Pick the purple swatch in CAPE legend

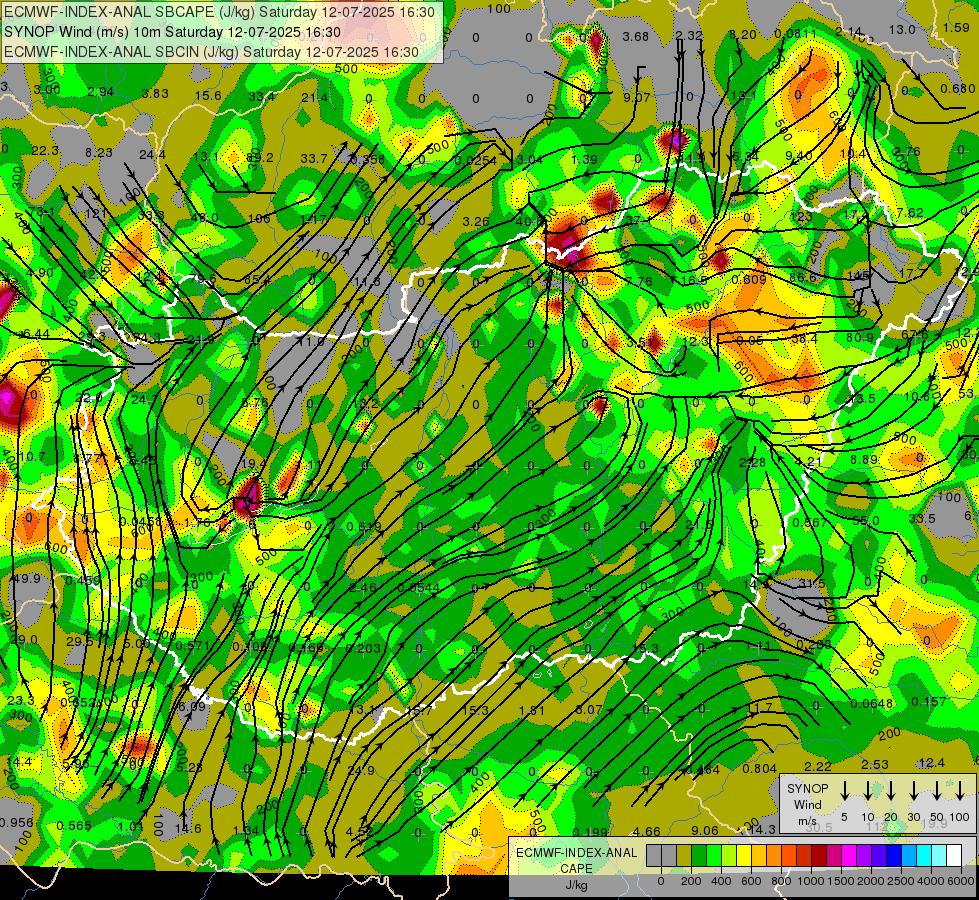(863, 855)
